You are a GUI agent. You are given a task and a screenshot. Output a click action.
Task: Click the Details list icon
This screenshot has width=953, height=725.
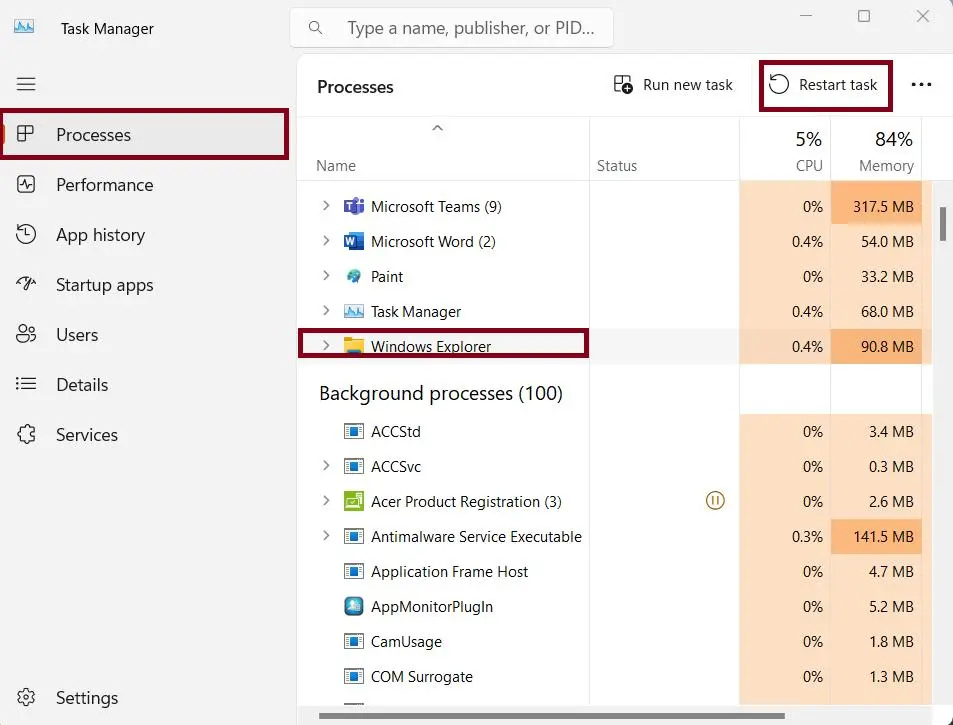pos(26,384)
